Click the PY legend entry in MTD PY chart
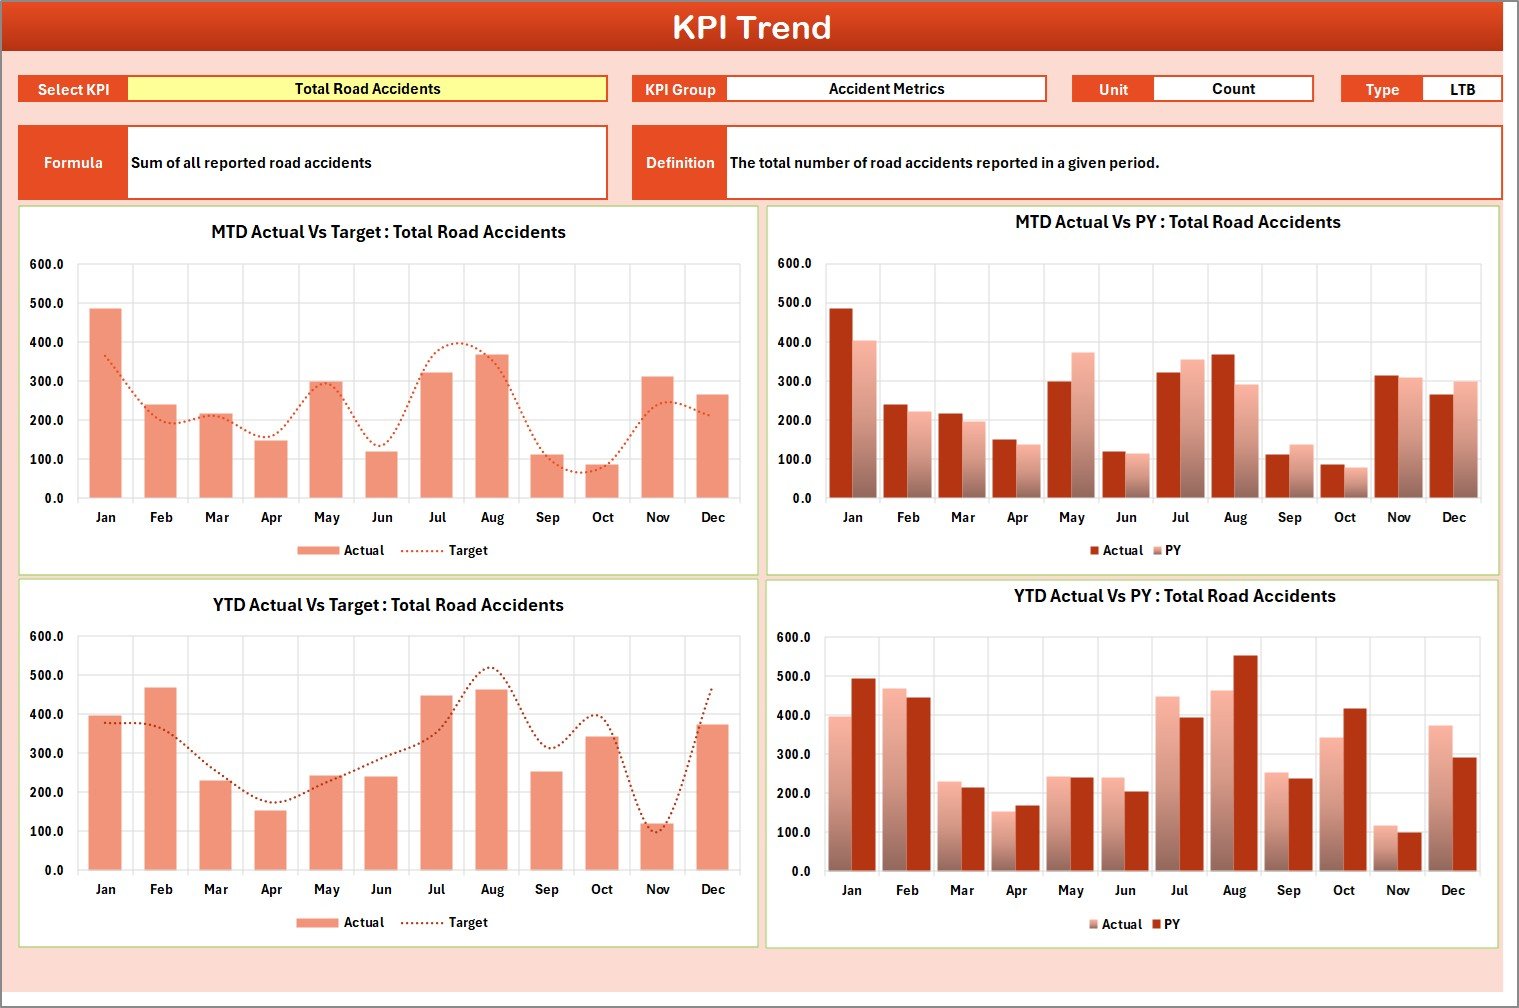This screenshot has height=1008, width=1519. tap(1172, 551)
